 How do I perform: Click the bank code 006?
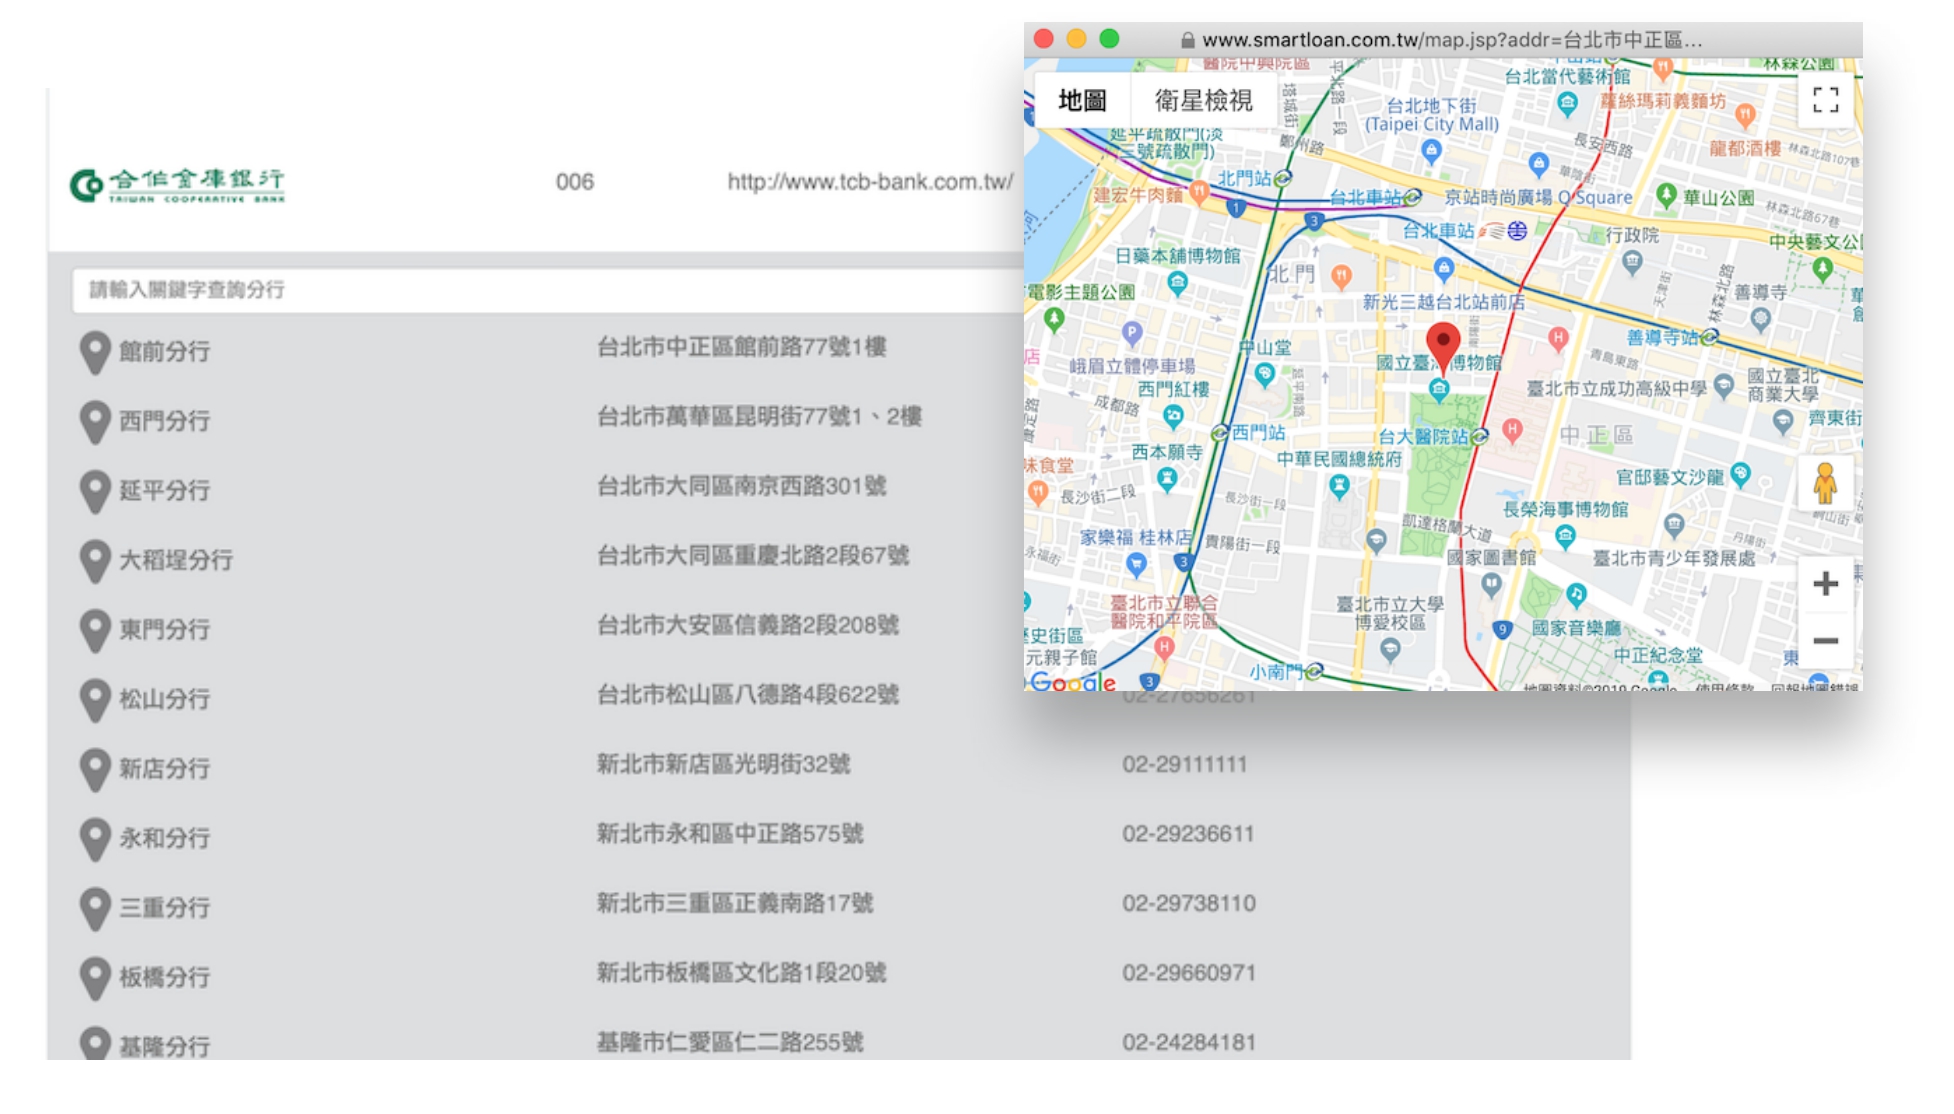575,182
